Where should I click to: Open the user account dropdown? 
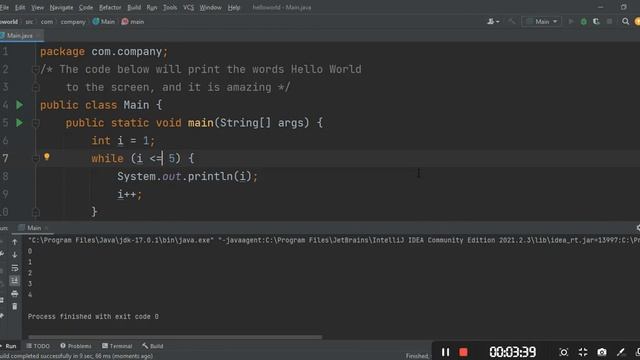pos(493,22)
